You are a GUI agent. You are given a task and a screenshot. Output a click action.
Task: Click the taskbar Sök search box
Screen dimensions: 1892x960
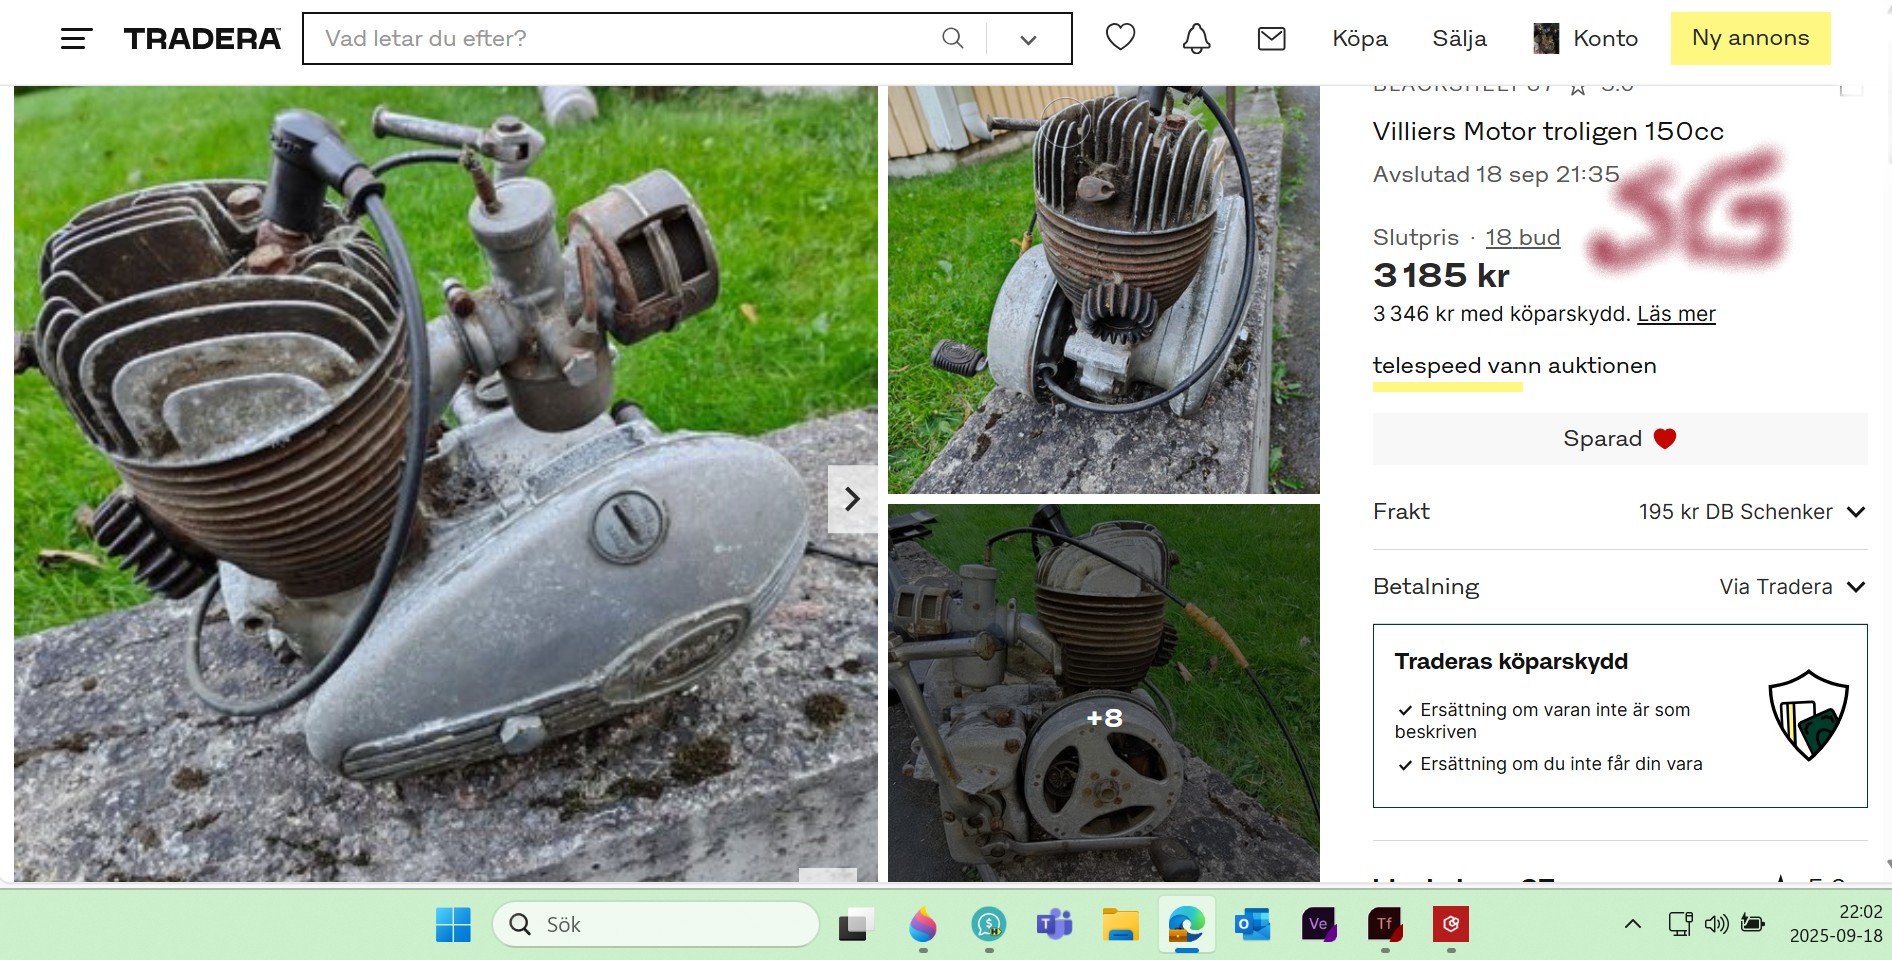click(656, 924)
